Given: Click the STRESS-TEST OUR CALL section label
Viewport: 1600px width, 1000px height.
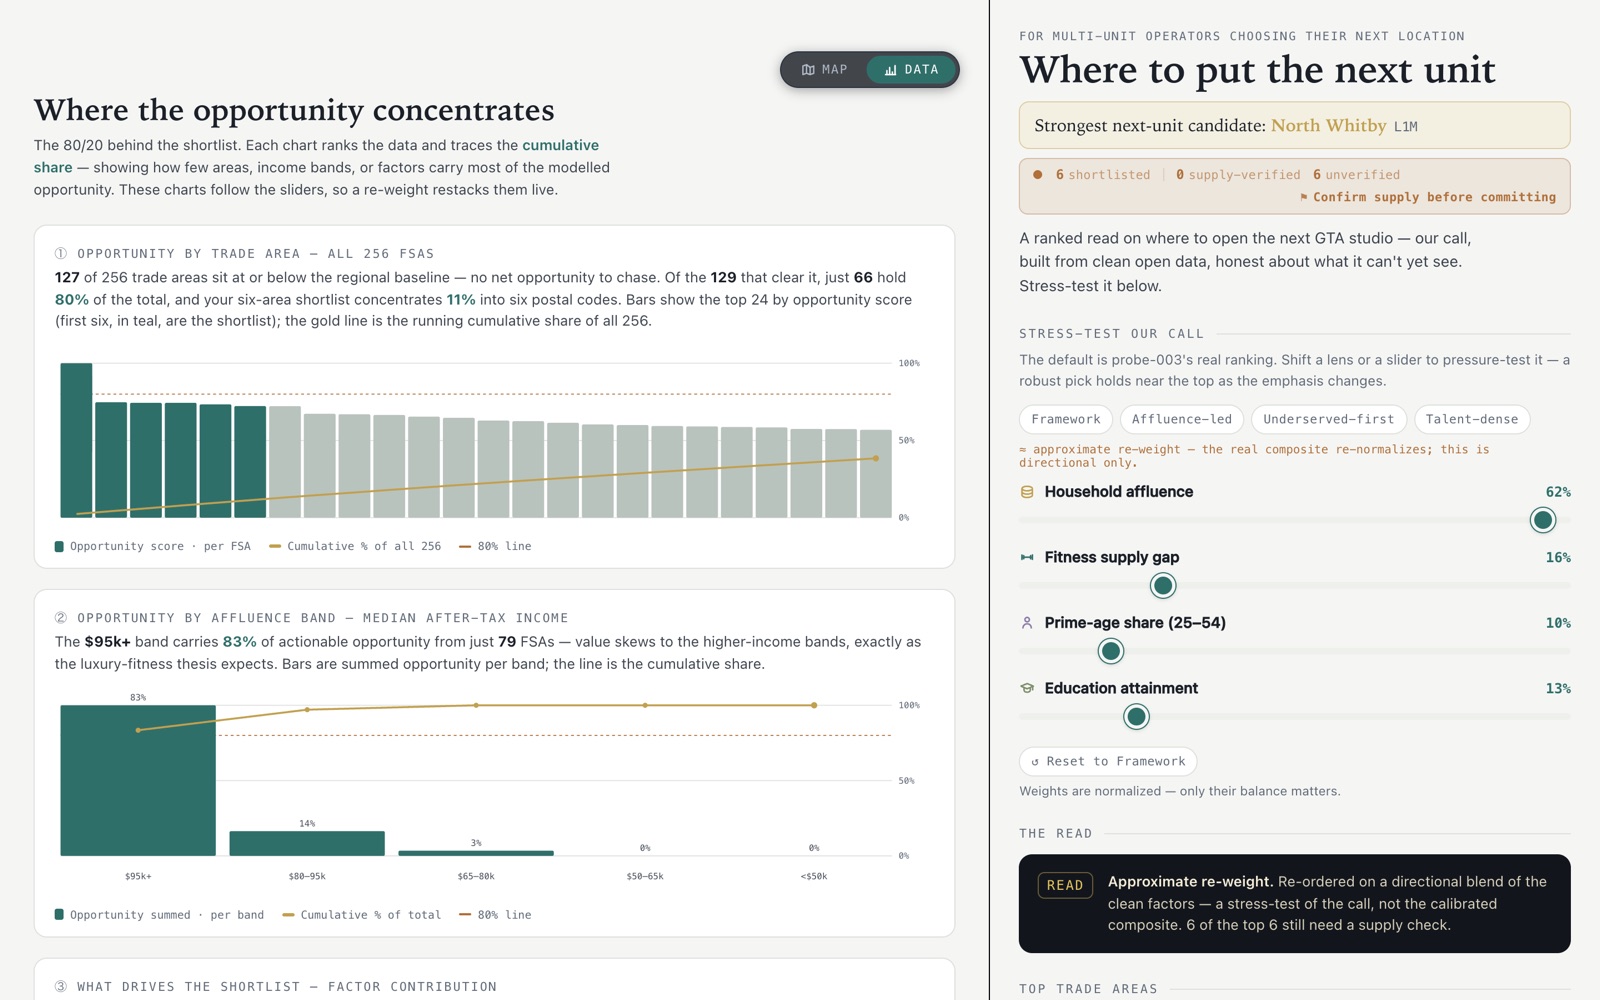Looking at the screenshot, I should (x=1111, y=334).
